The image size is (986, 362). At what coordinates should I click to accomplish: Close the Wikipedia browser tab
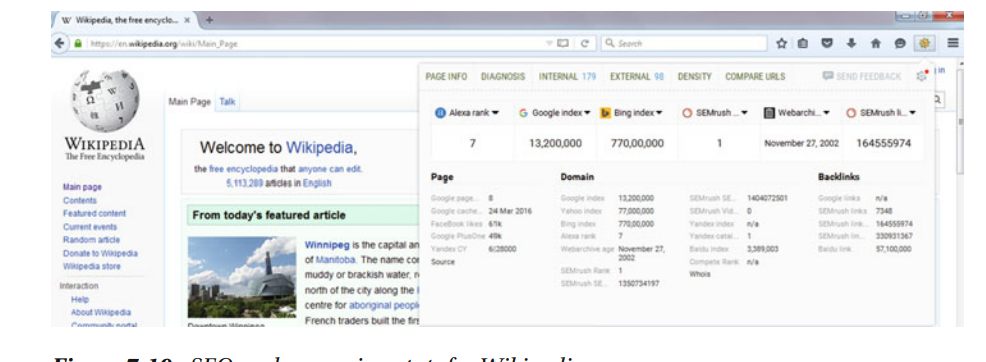tap(187, 20)
